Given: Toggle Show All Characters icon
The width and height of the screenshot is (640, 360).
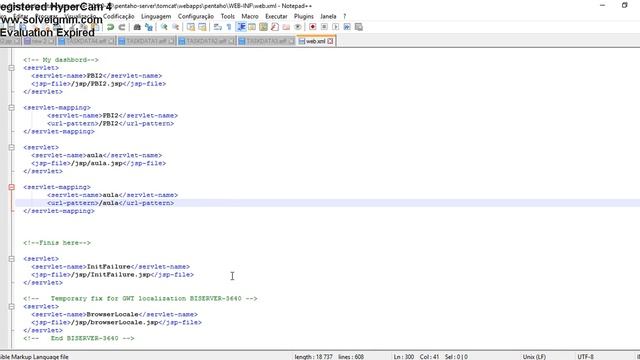Looking at the screenshot, I should pyautogui.click(x=229, y=27).
